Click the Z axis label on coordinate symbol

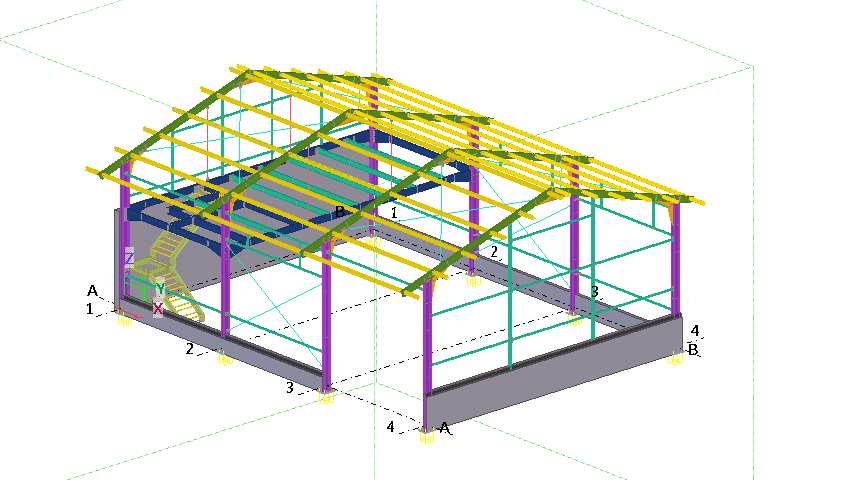pyautogui.click(x=129, y=258)
